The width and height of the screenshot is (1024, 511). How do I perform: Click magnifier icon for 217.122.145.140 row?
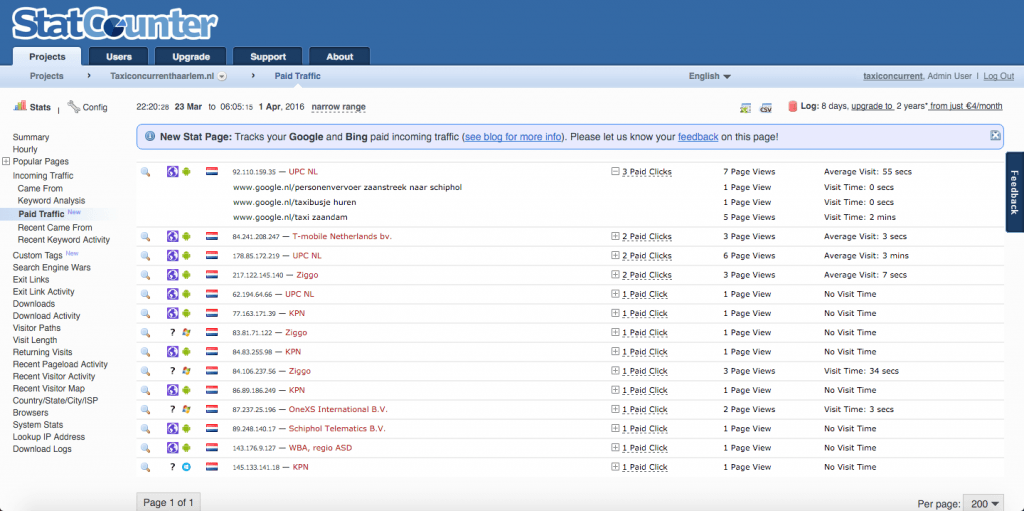click(146, 275)
